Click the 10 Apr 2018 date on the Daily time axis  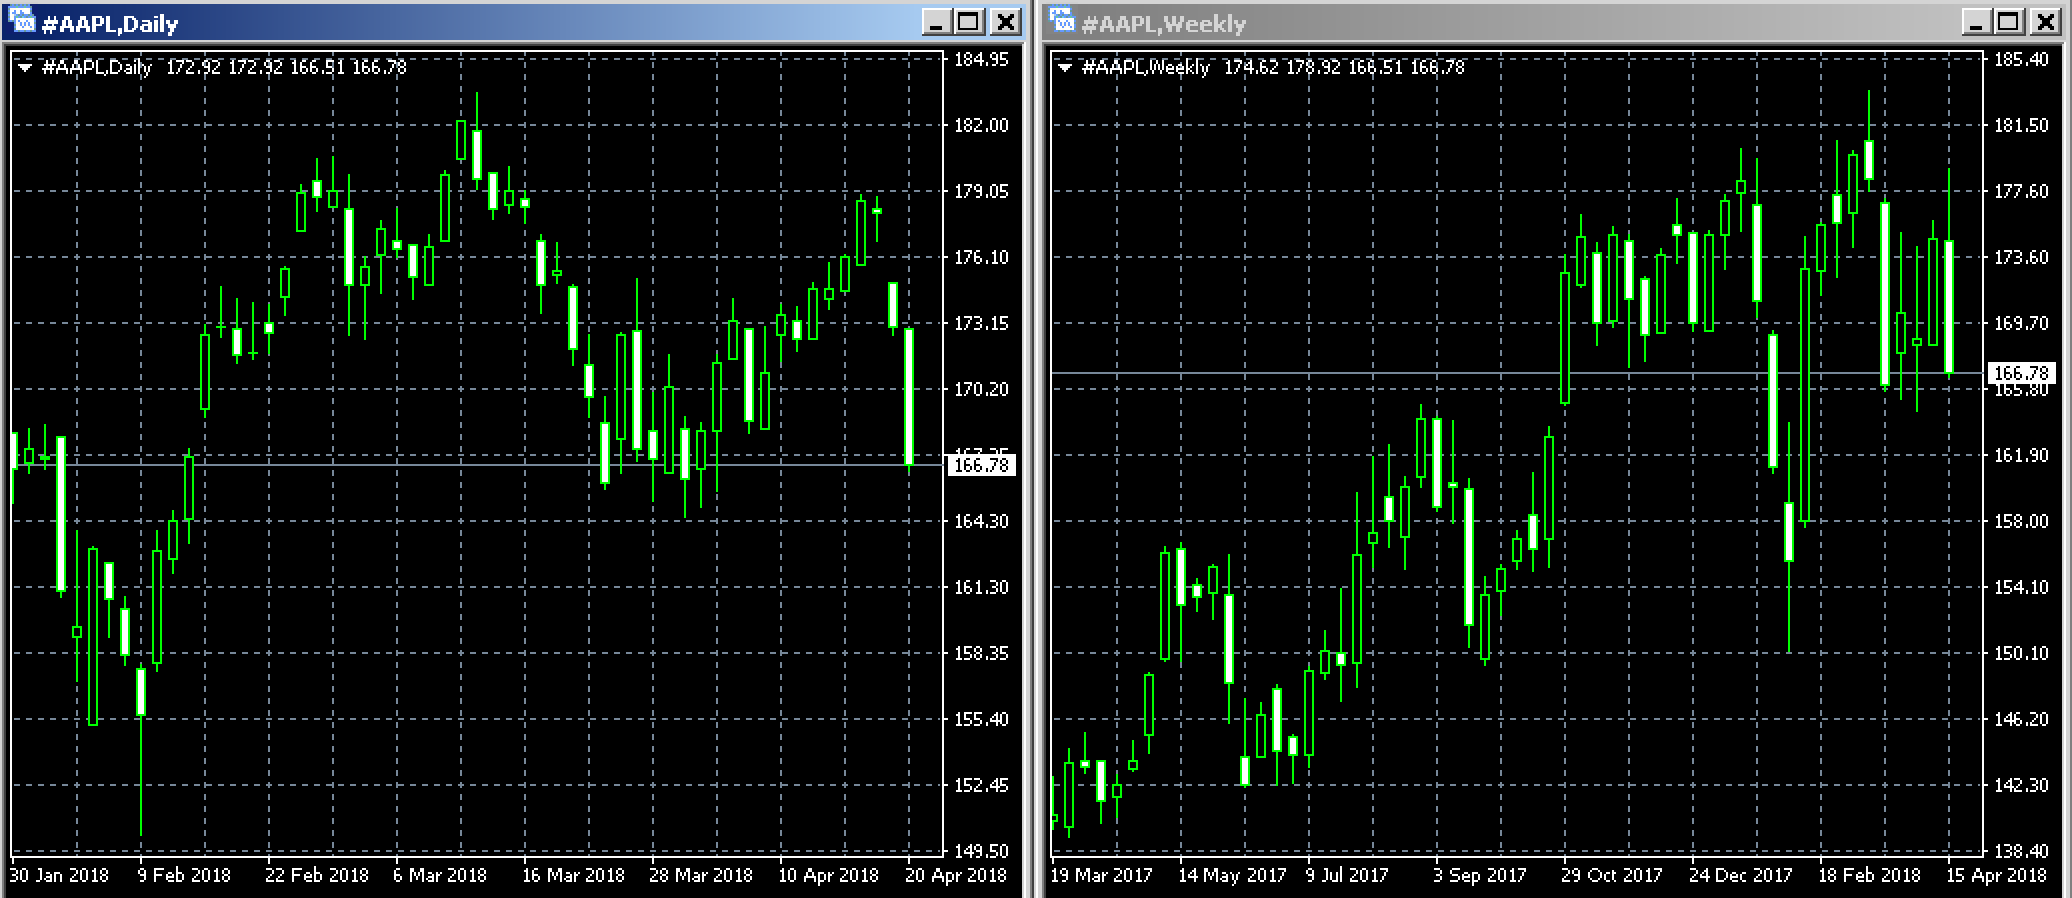point(829,875)
